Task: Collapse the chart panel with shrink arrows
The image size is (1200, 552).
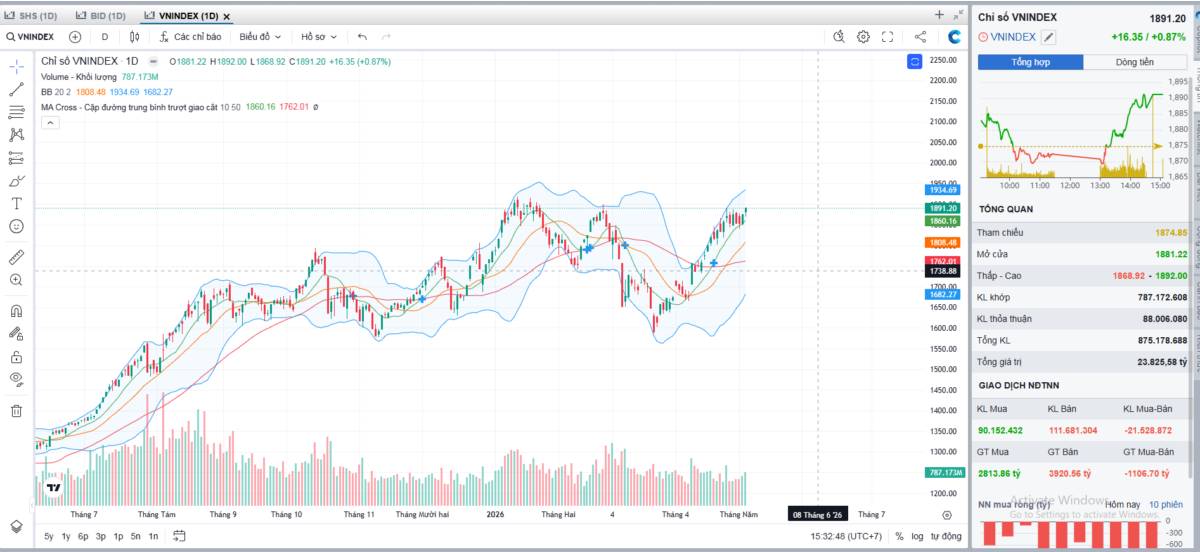Action: [958, 15]
